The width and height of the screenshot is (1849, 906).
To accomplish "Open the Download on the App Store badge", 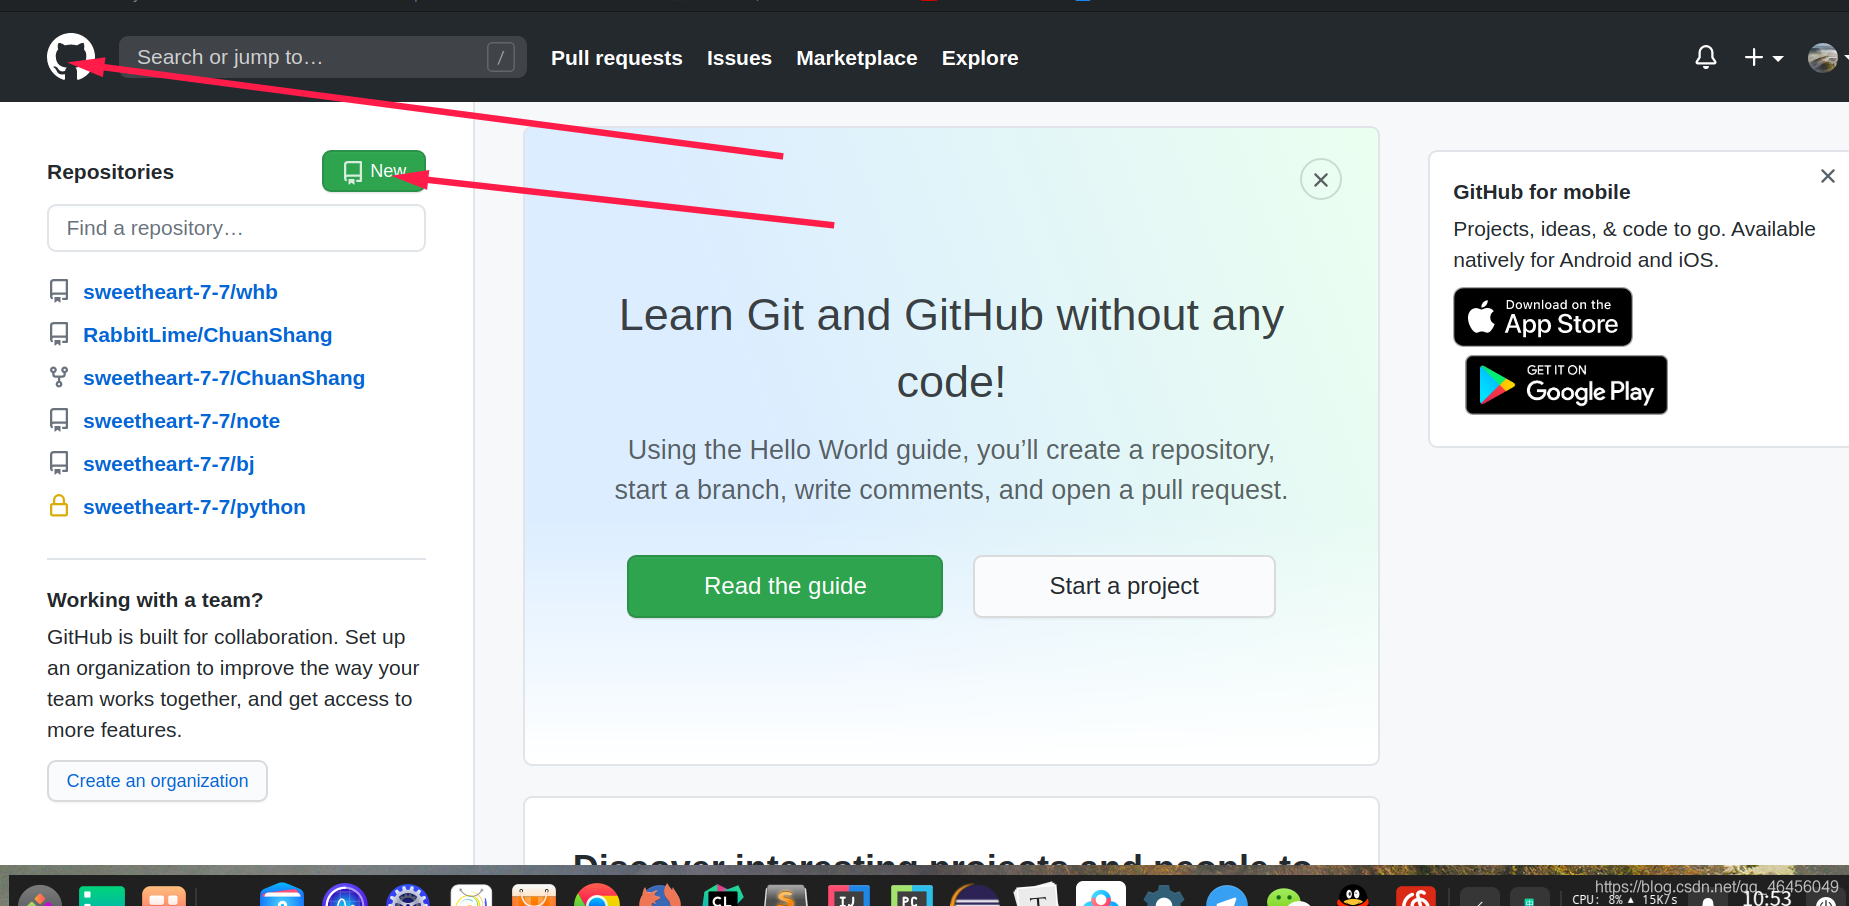I will [x=1543, y=317].
